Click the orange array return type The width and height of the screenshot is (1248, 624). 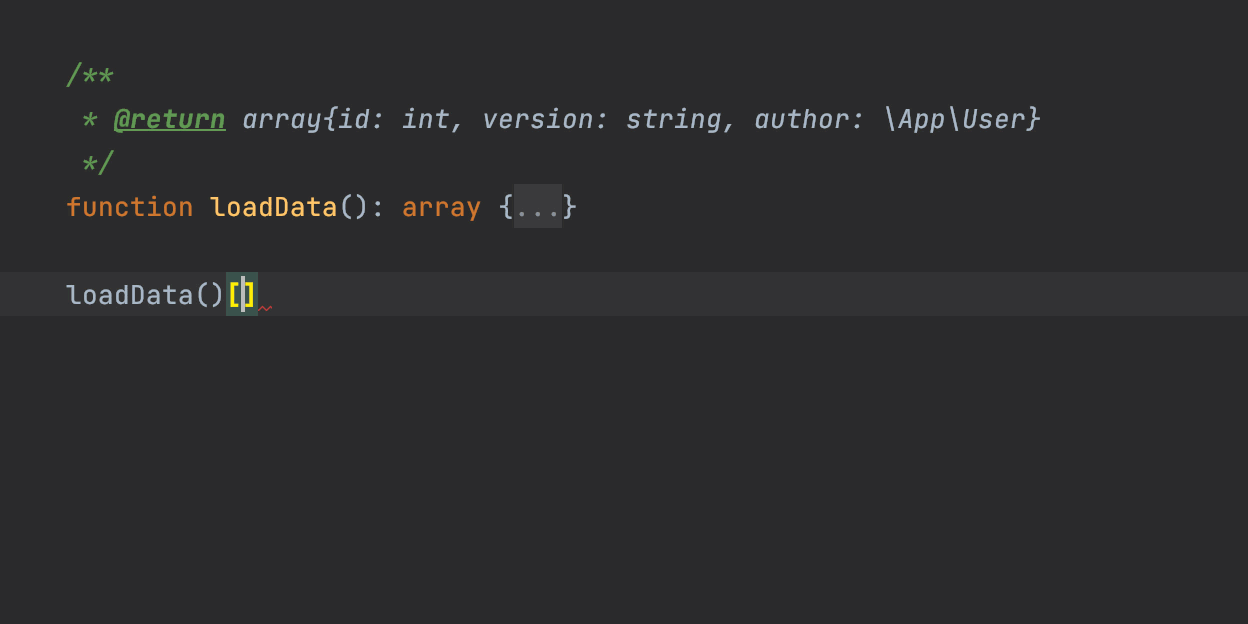click(441, 207)
